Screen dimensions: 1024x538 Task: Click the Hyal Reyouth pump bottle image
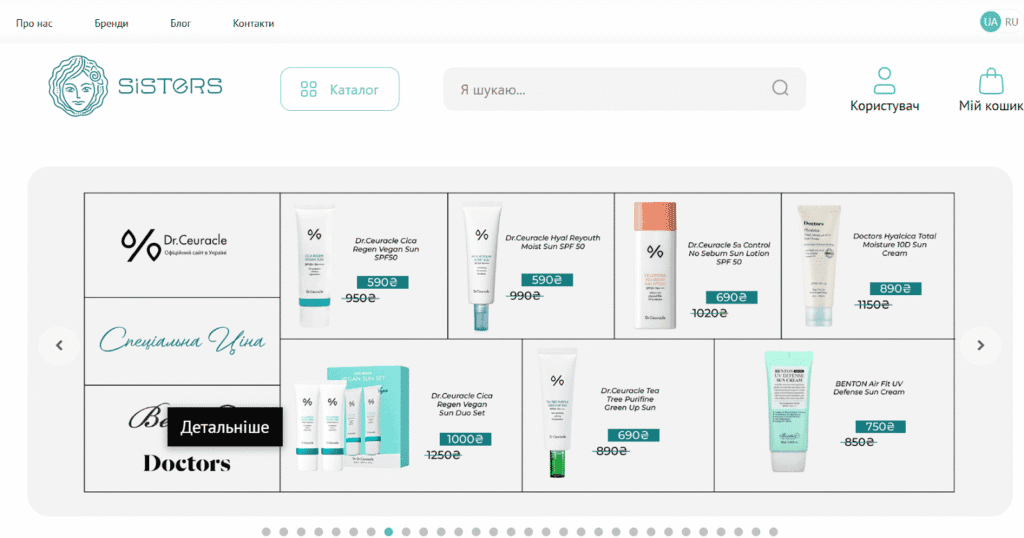481,268
